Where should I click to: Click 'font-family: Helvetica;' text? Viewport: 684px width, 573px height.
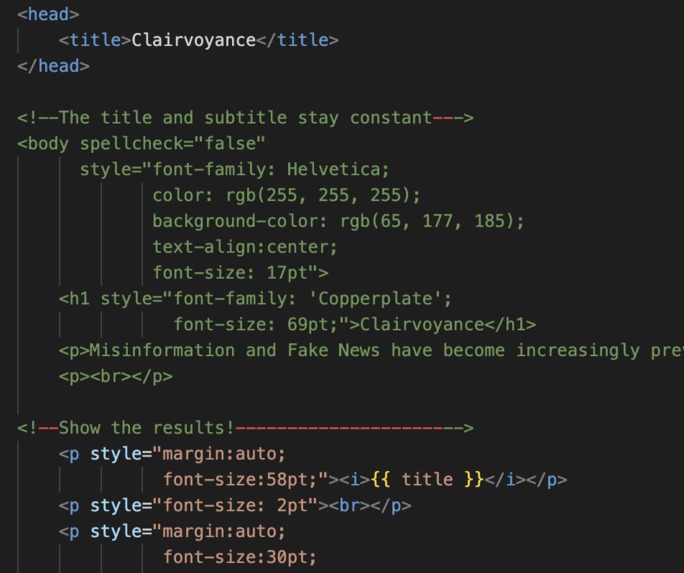point(270,169)
